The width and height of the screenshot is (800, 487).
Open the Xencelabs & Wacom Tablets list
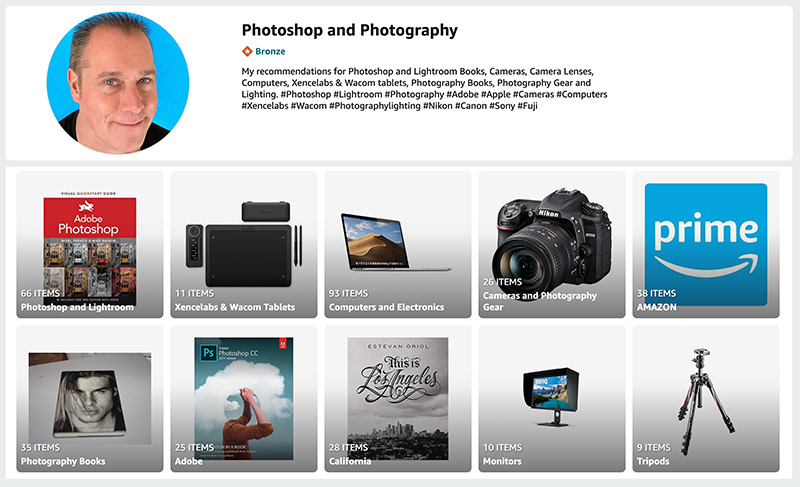(x=244, y=245)
